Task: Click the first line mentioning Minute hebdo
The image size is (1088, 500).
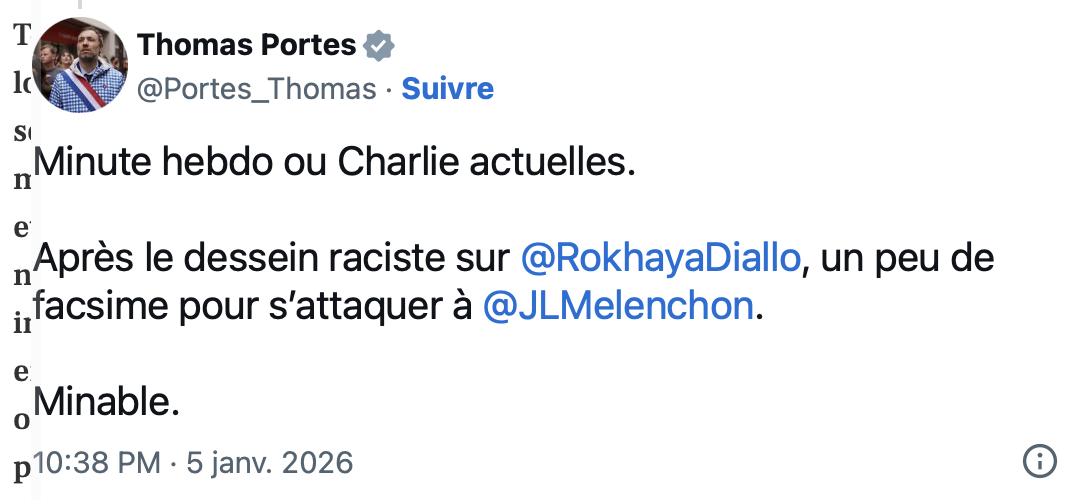Action: click(335, 162)
